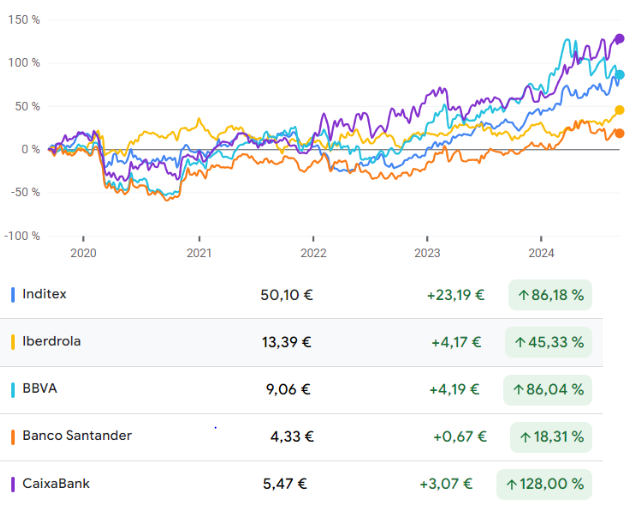Open Banco Santander stock details
The height and width of the screenshot is (509, 636).
pyautogui.click(x=77, y=435)
